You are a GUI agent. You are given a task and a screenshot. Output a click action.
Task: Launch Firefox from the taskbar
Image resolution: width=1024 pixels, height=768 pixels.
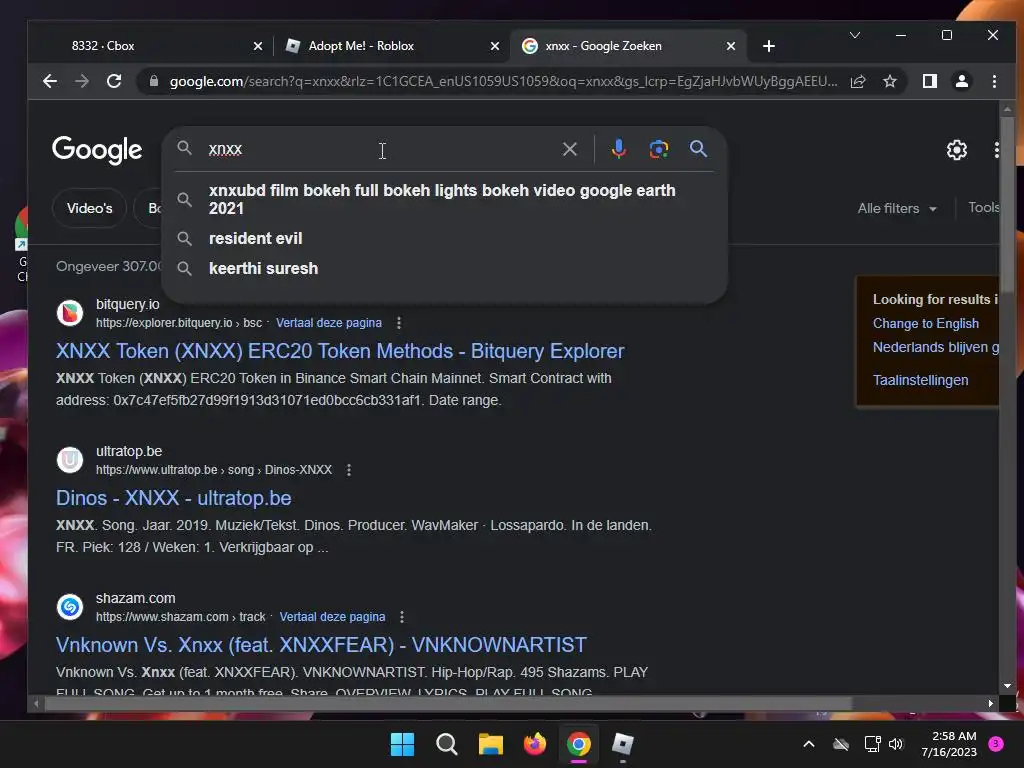[x=535, y=744]
